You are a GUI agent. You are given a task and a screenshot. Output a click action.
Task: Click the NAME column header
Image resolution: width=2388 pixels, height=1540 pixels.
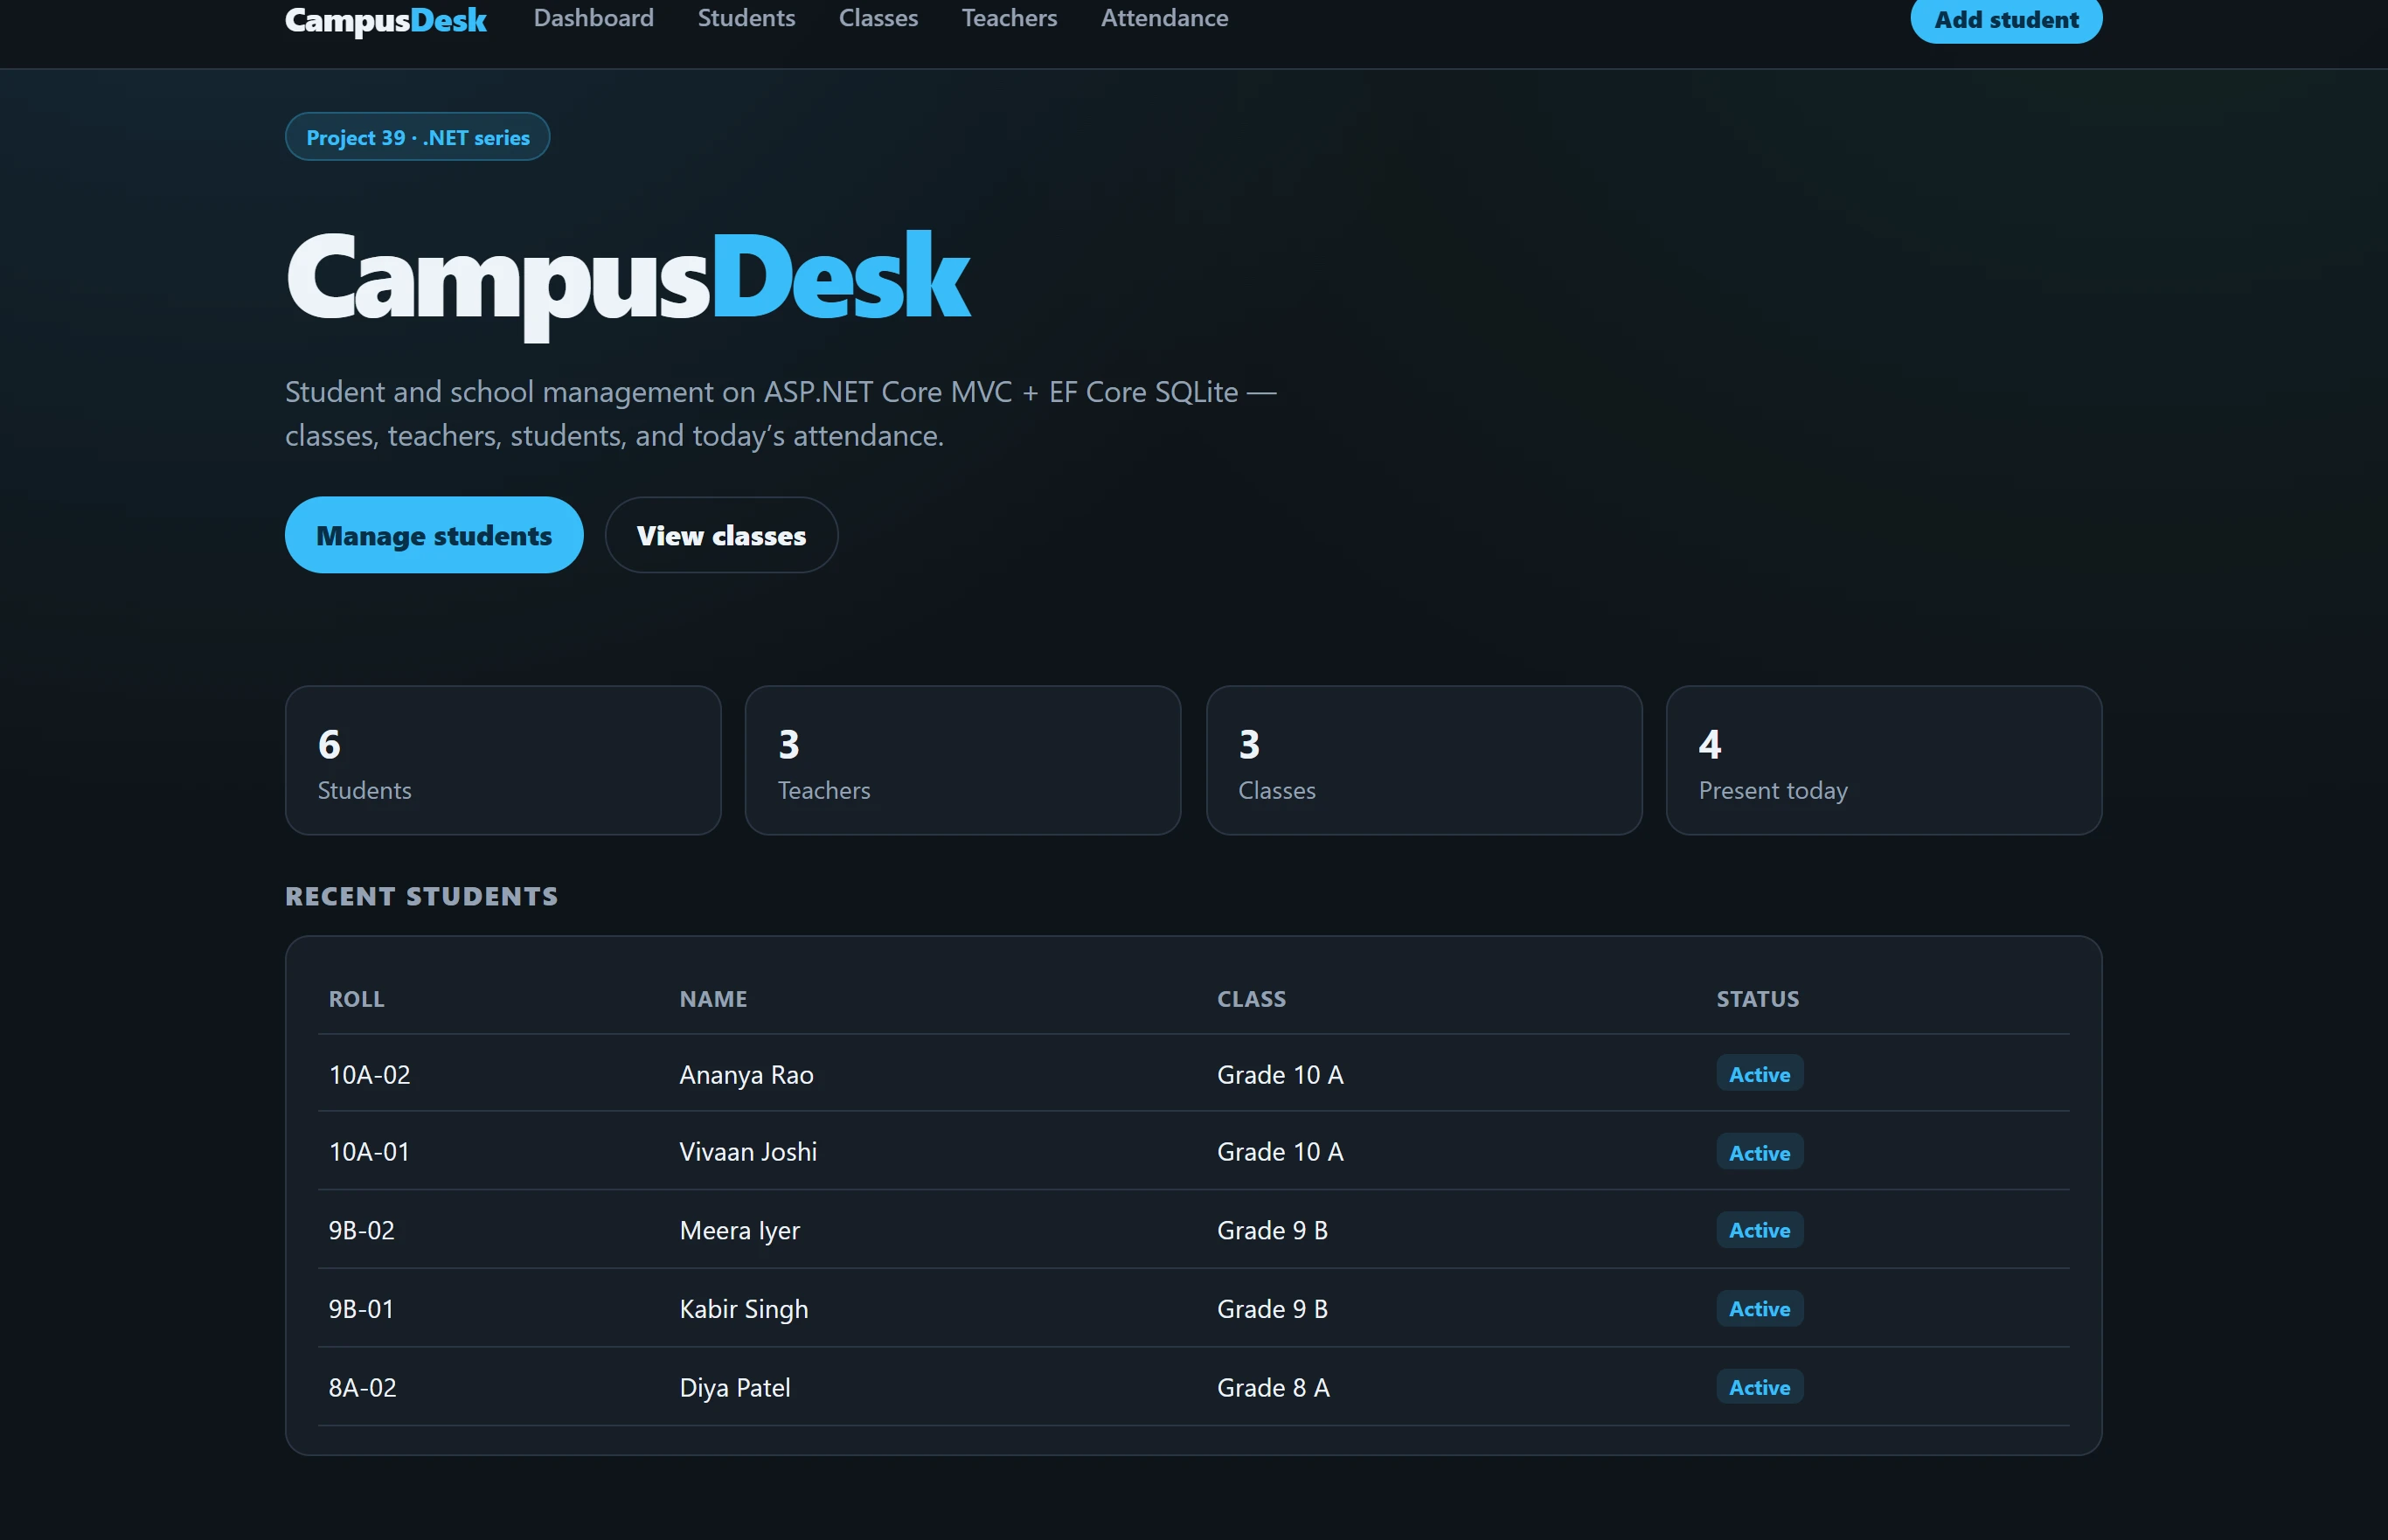(713, 999)
